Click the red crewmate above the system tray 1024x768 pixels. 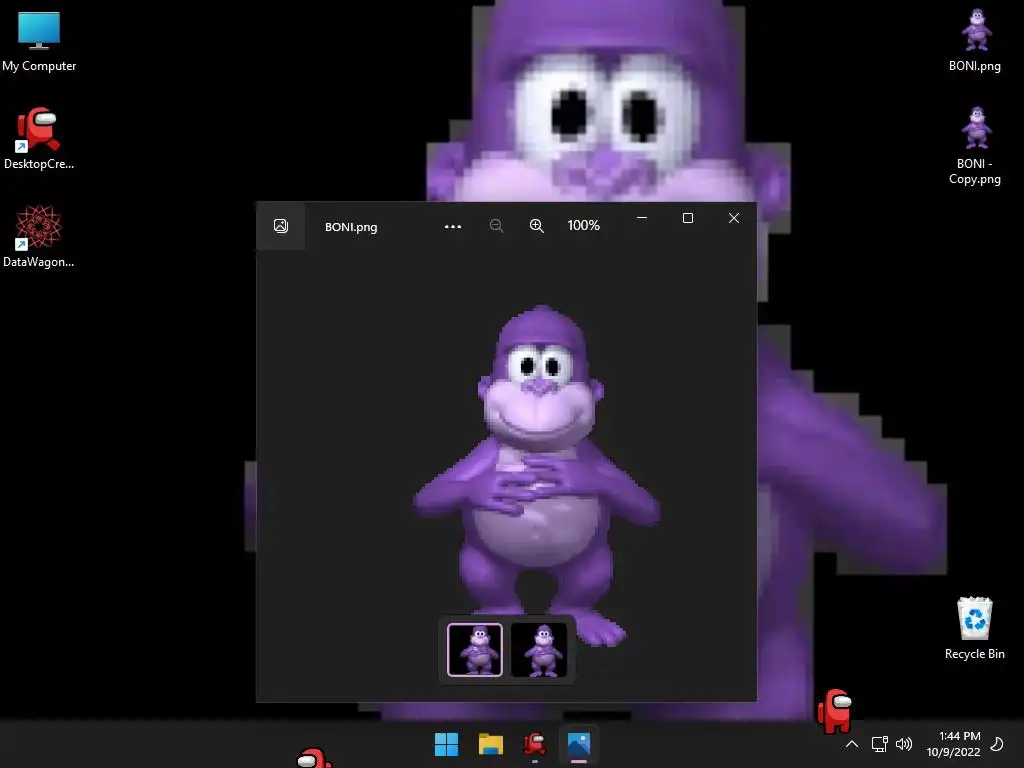[835, 711]
